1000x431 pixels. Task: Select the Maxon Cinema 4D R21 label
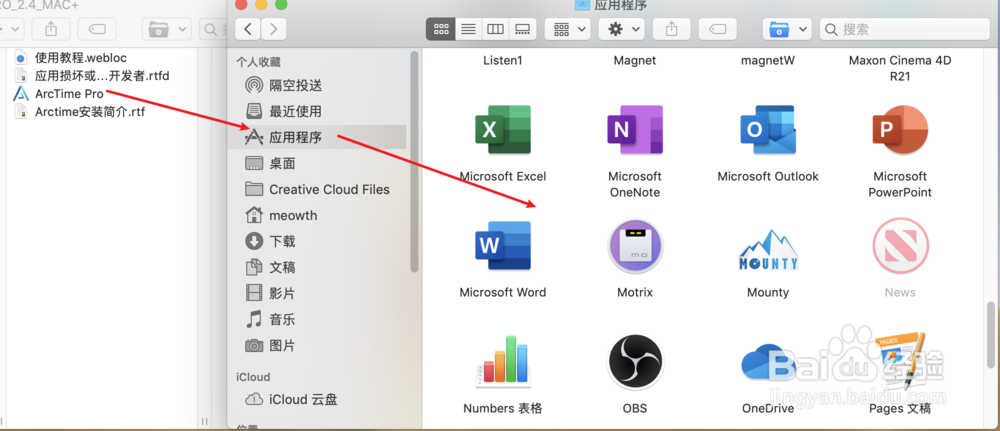pos(900,68)
